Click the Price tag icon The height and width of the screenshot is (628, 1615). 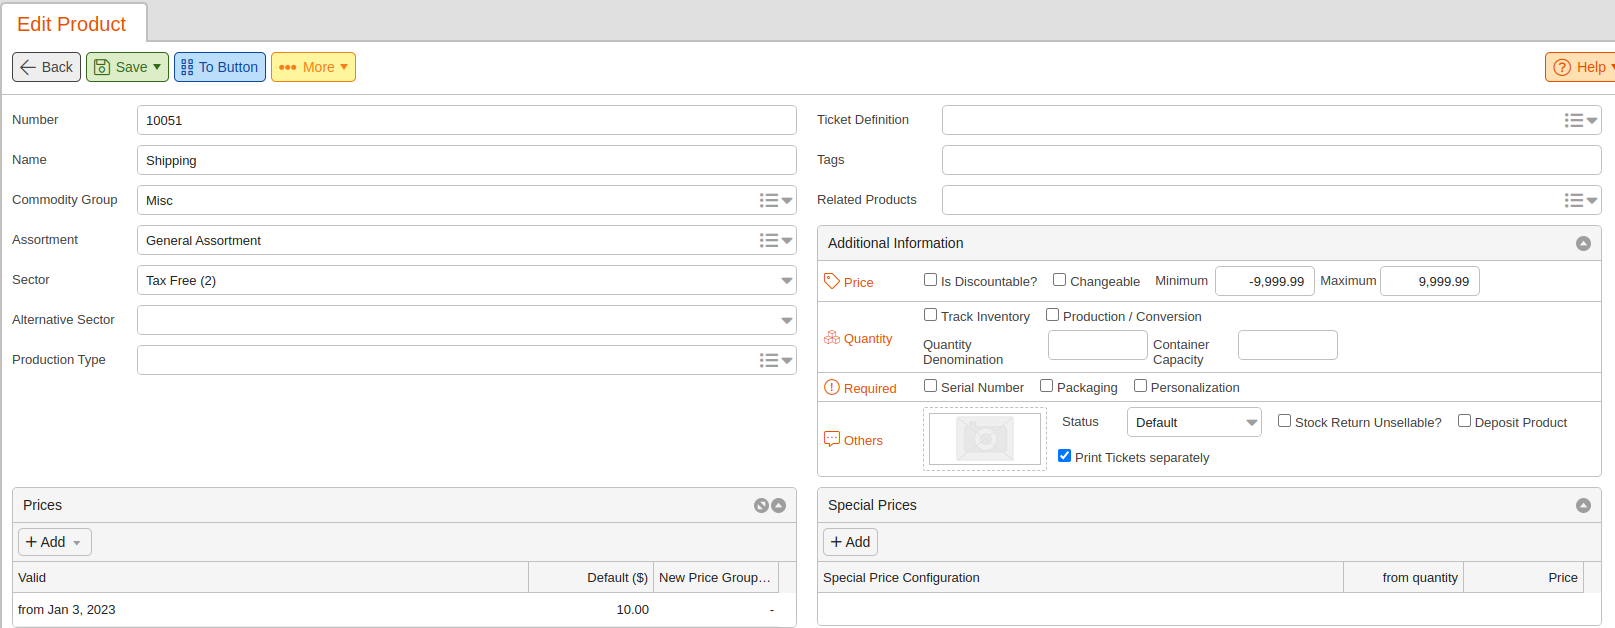coord(831,281)
